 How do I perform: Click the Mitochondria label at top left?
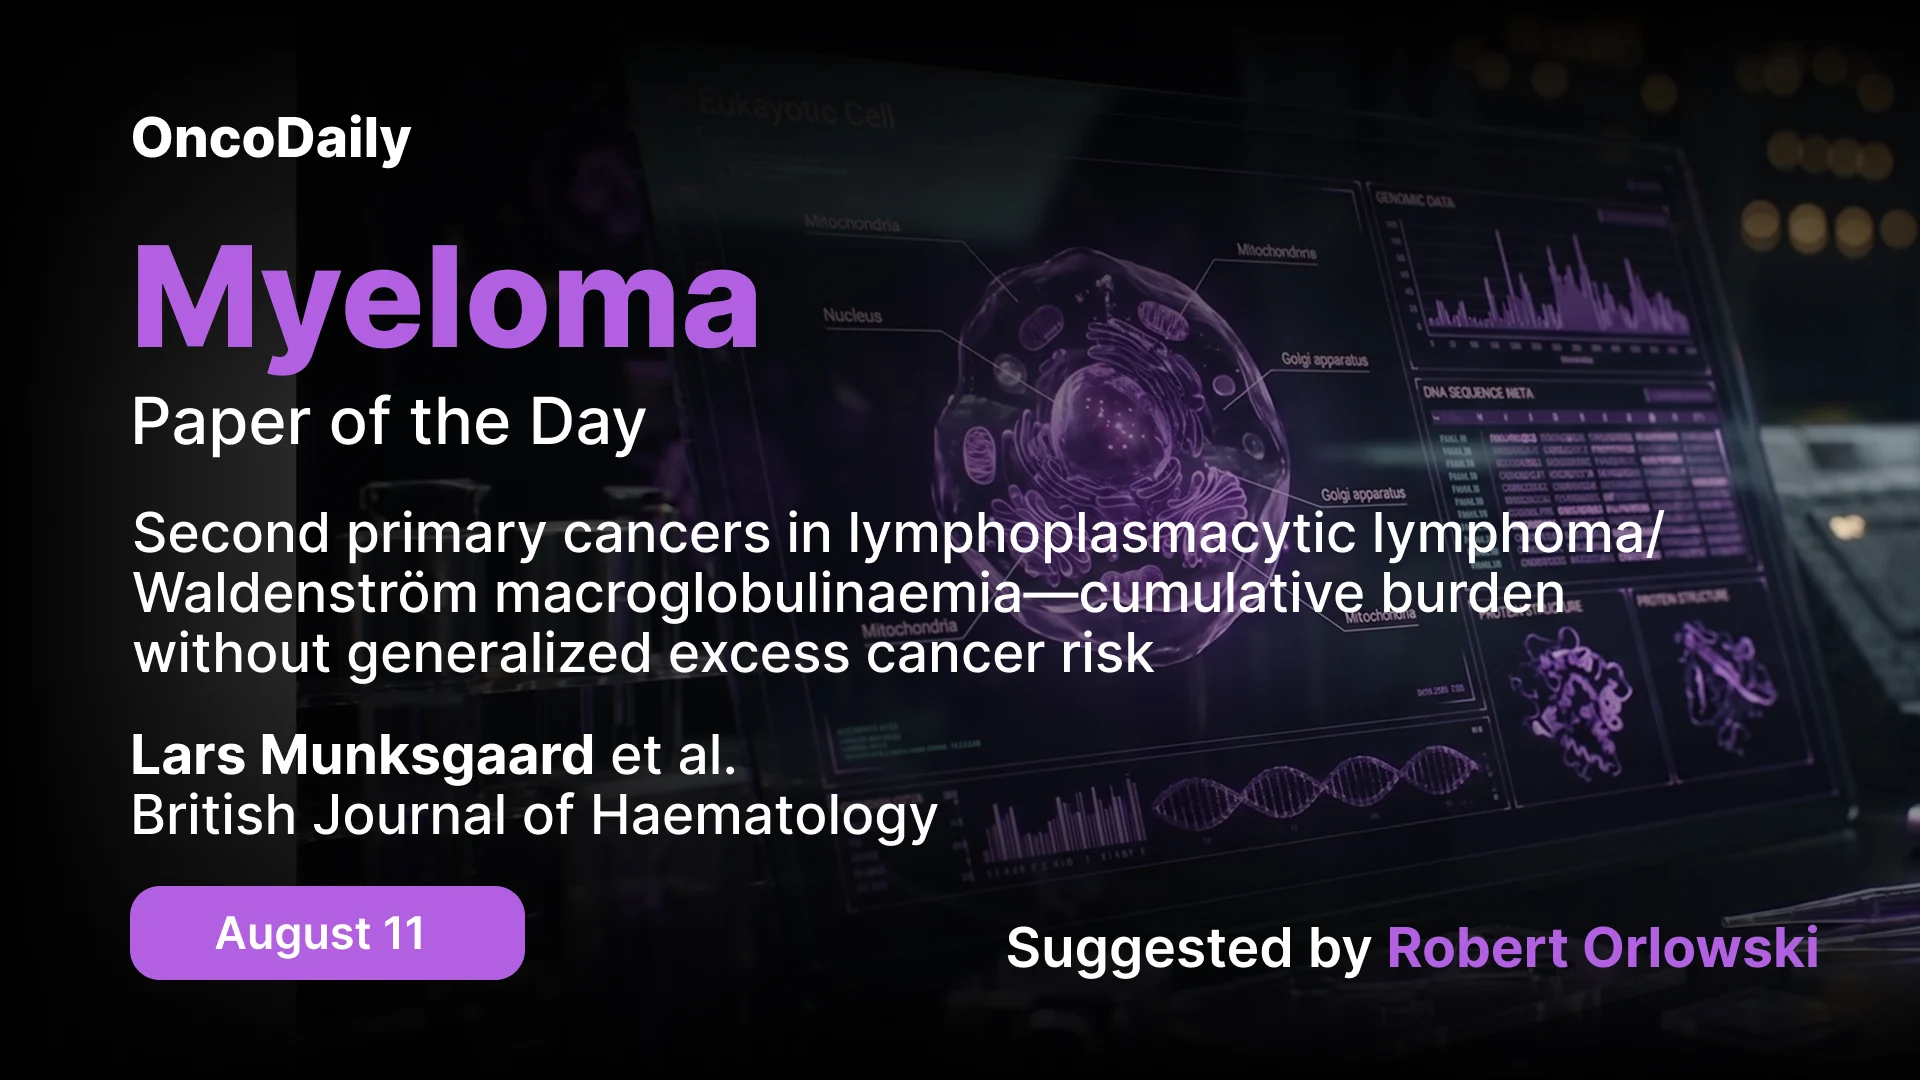[851, 224]
